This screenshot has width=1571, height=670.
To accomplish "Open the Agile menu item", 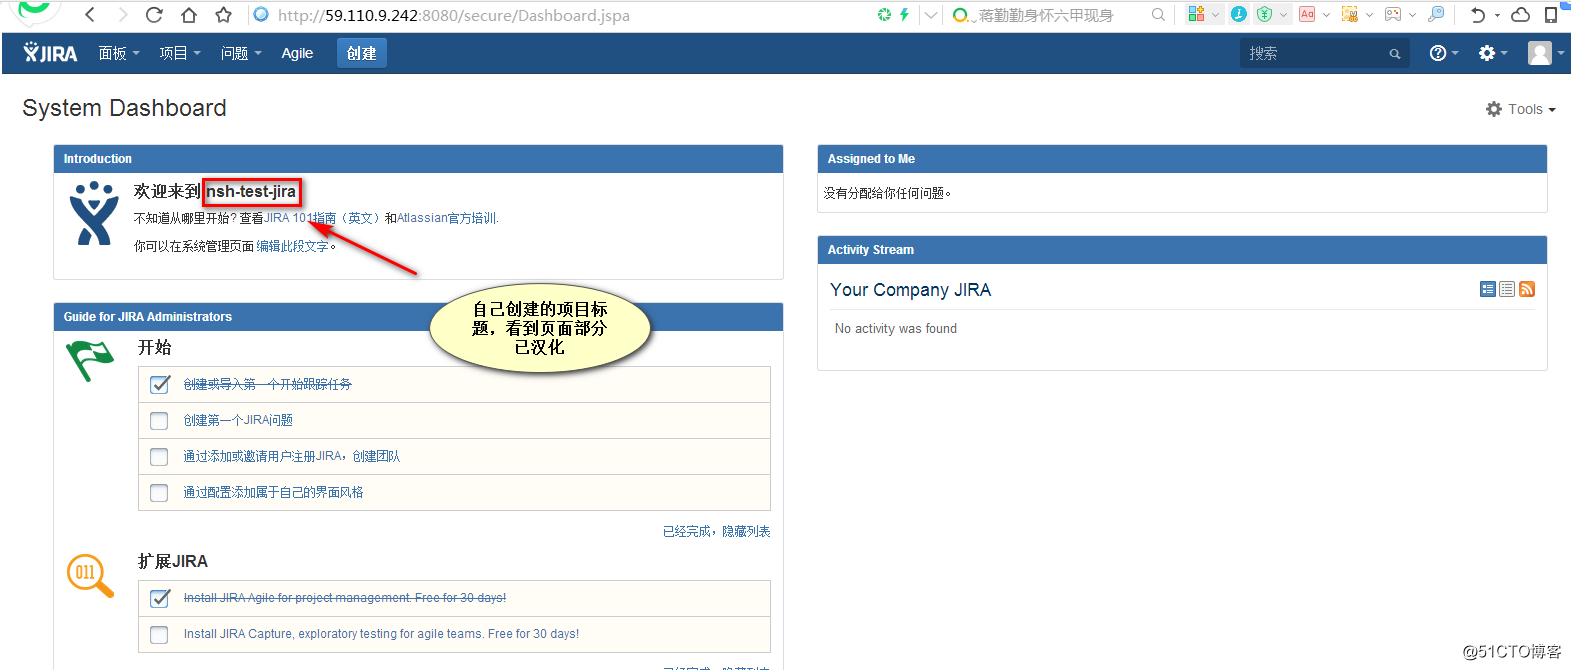I will (x=297, y=53).
